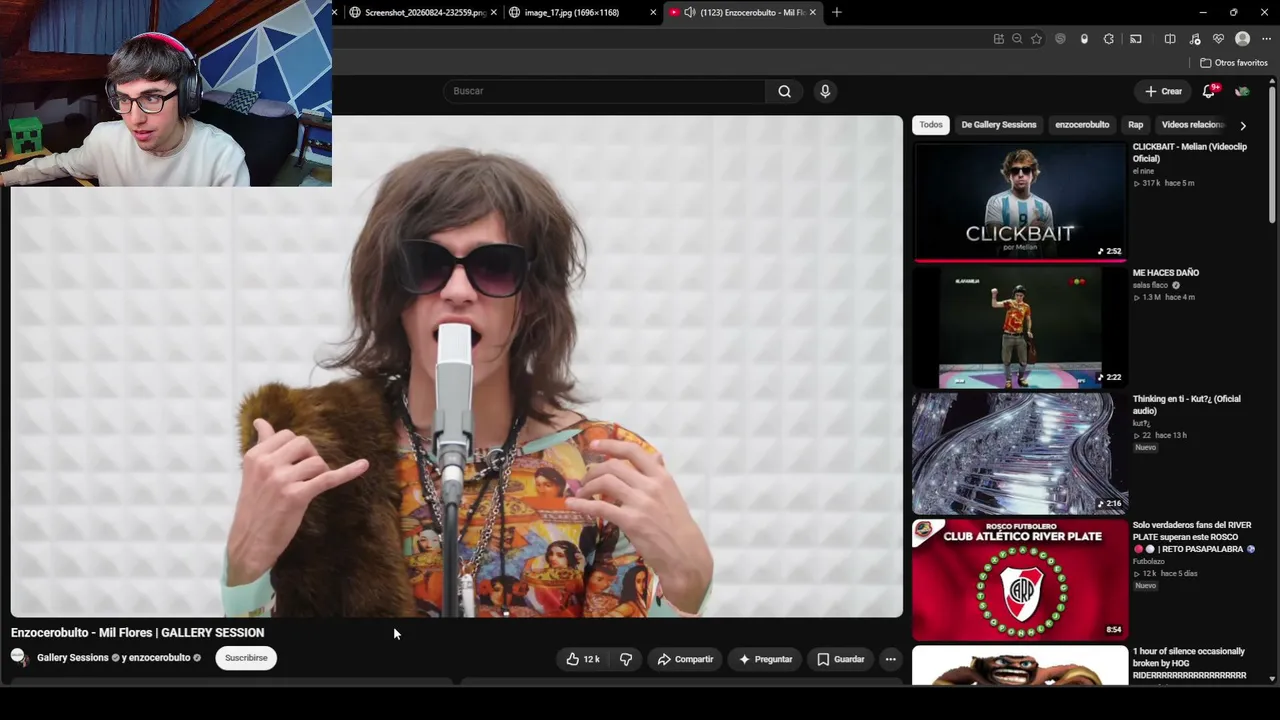Filter related videos by Rap chip
This screenshot has width=1280, height=720.
[x=1136, y=125]
